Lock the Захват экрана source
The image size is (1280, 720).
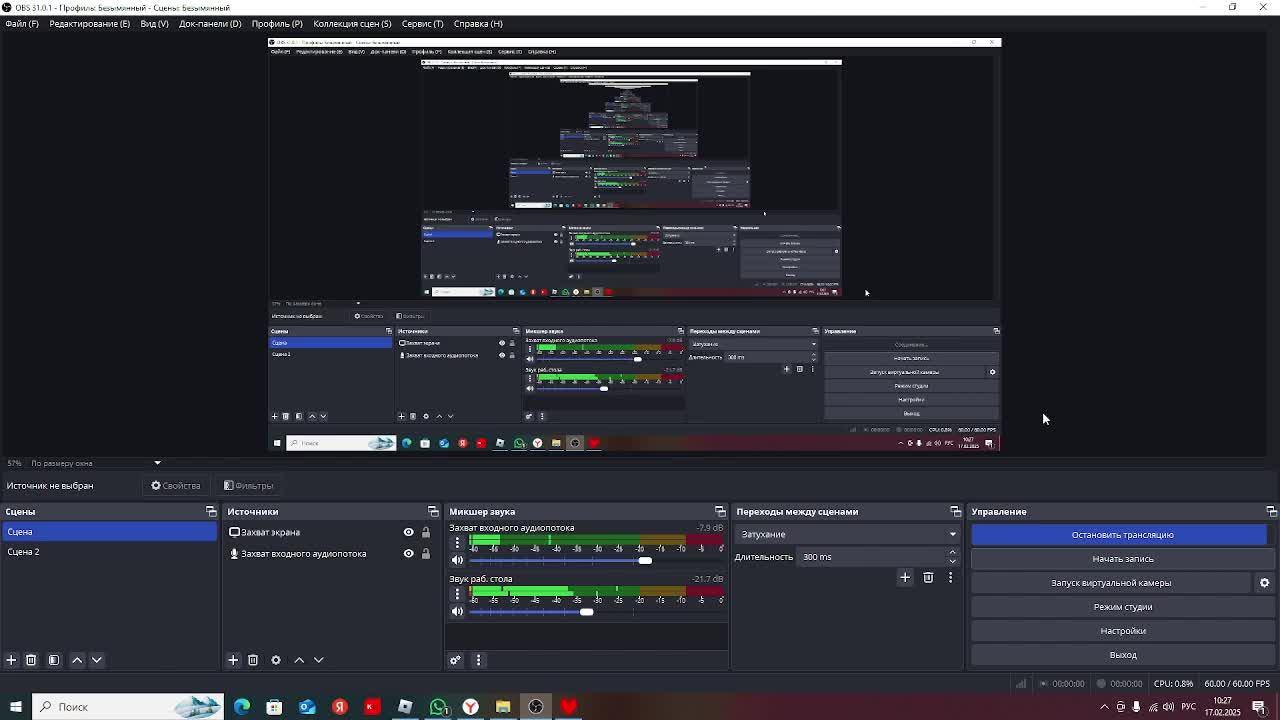(425, 532)
